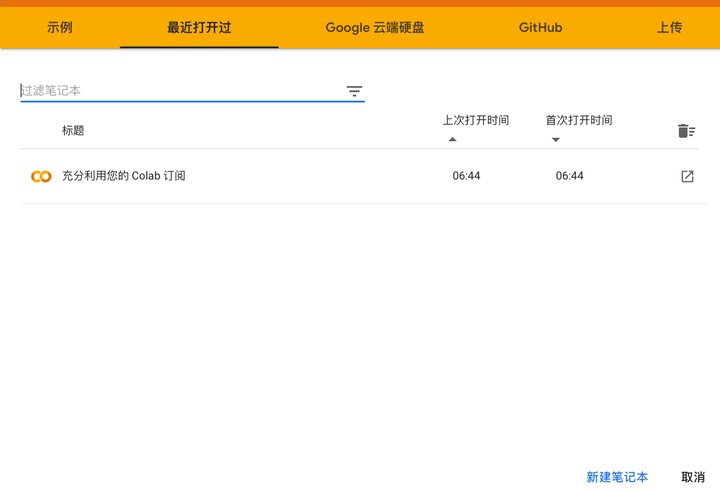Click the 新建笔记本 button
The image size is (720, 492).
[x=617, y=477]
